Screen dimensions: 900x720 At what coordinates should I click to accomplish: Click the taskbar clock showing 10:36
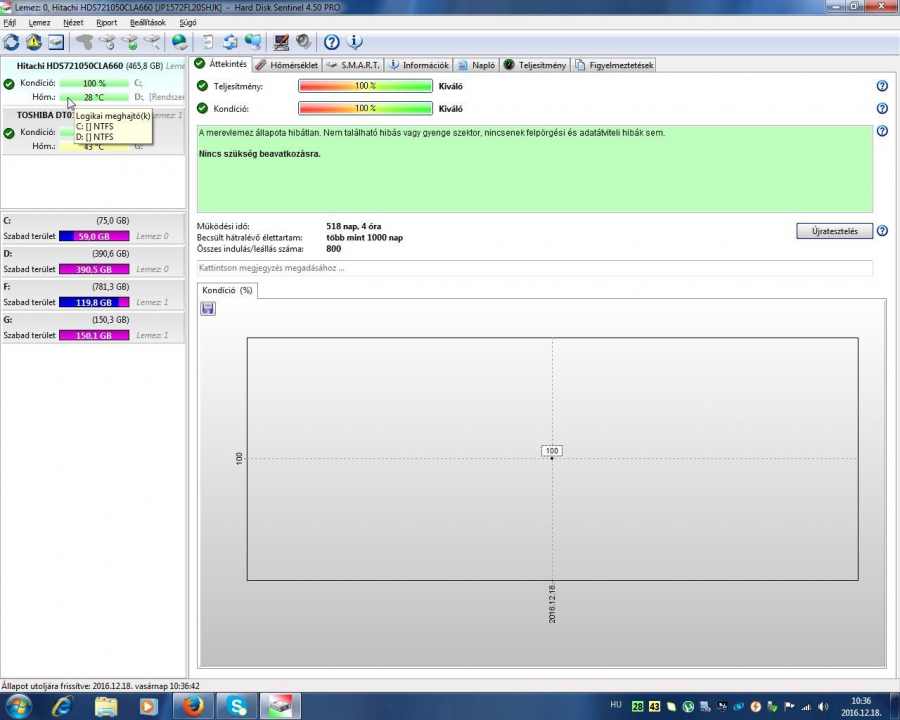[861, 706]
